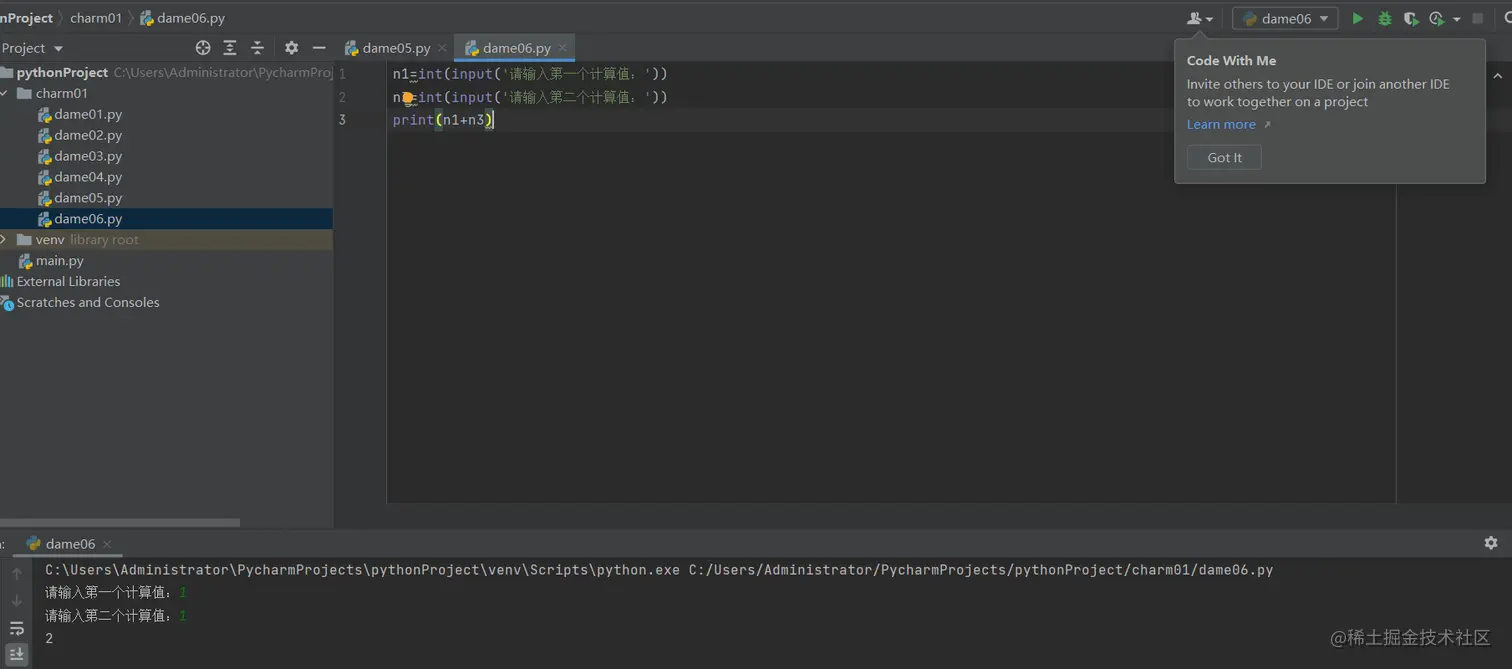Click the dame06.py breadcrumb in navigation bar
1512x669 pixels.
pyautogui.click(x=182, y=18)
